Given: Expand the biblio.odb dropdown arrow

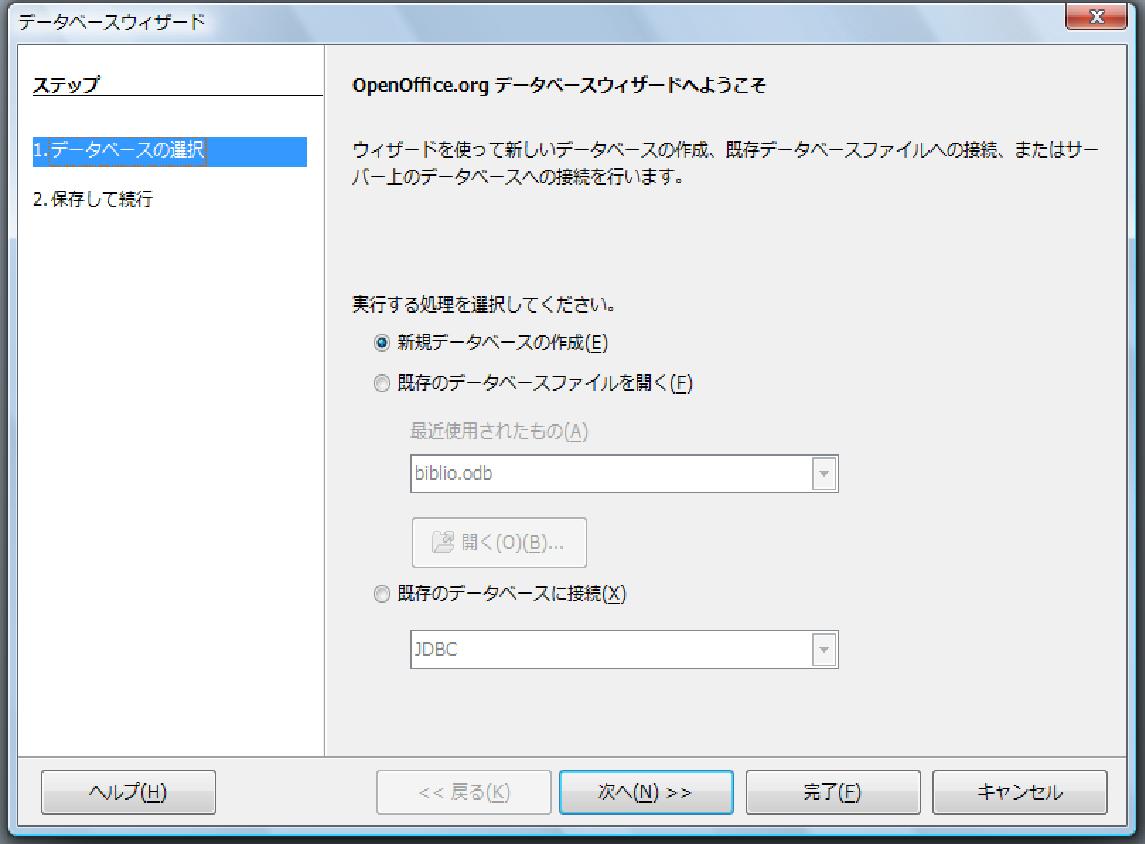Looking at the screenshot, I should coord(824,474).
